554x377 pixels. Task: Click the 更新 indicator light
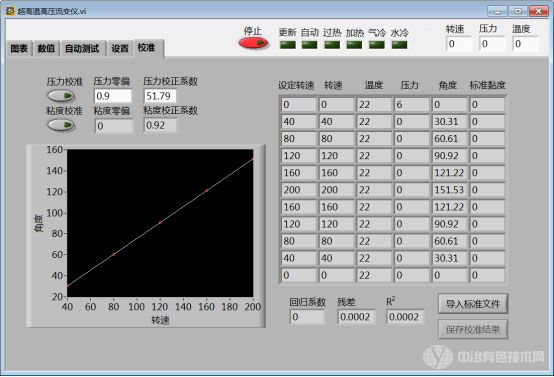(x=288, y=45)
